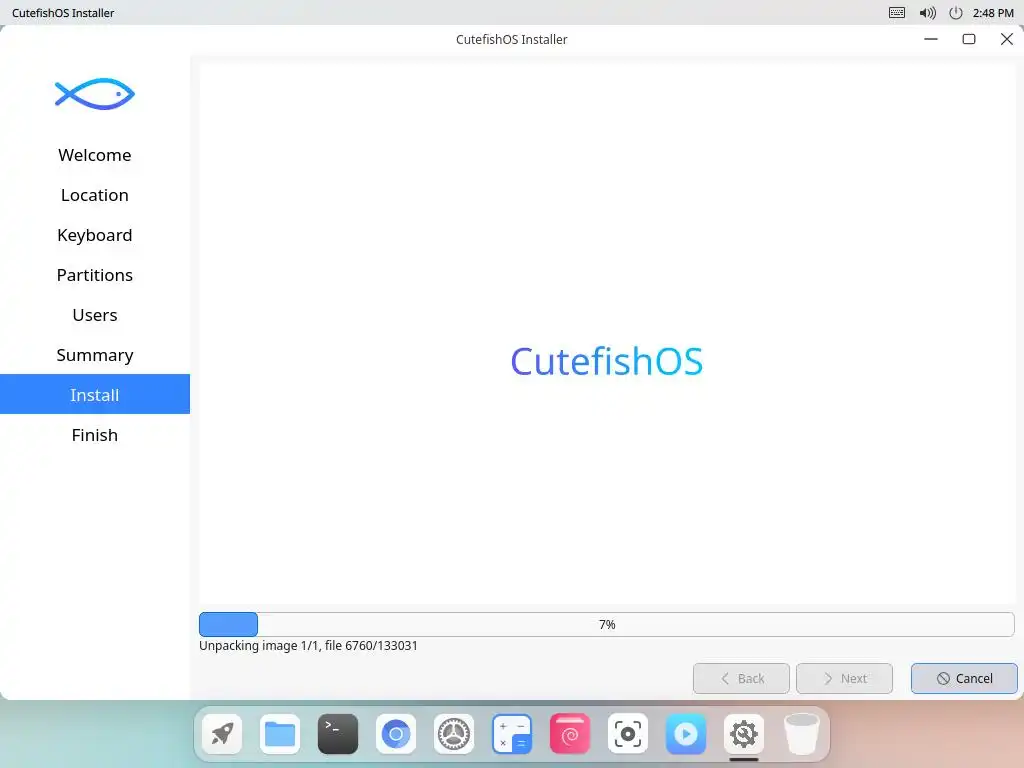
Task: Select the Summary step in sidebar
Action: point(95,355)
